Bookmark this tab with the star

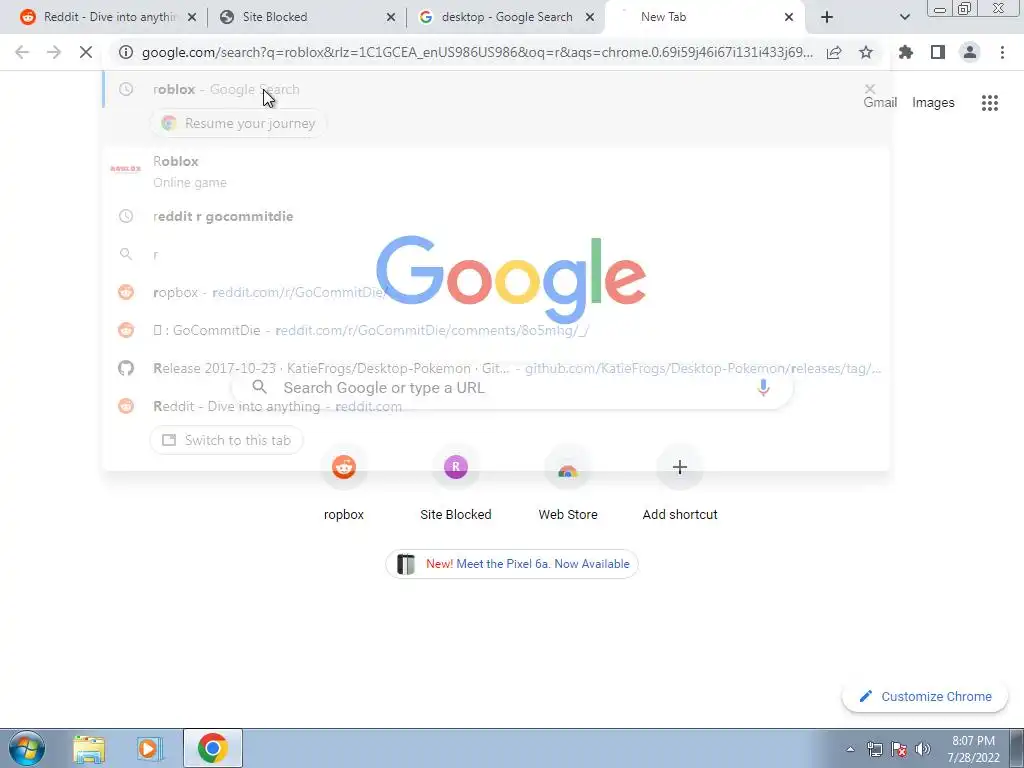coord(866,52)
